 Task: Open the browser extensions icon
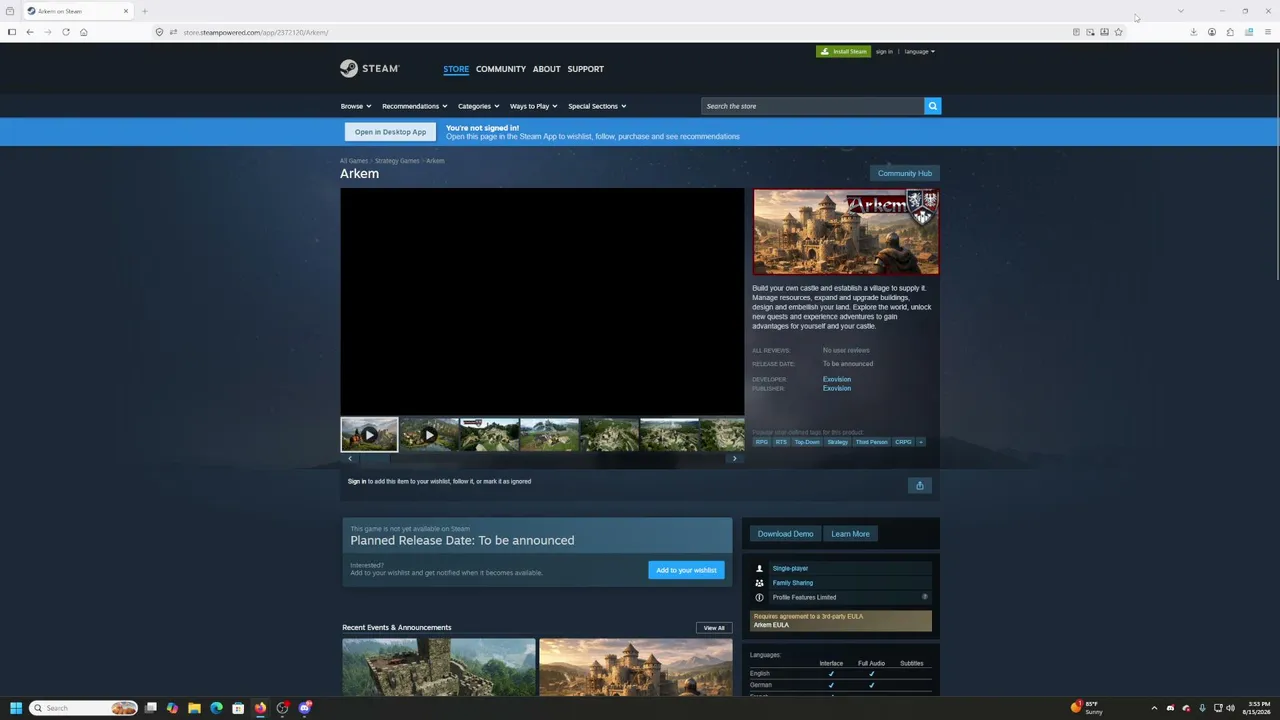pyautogui.click(x=1230, y=32)
